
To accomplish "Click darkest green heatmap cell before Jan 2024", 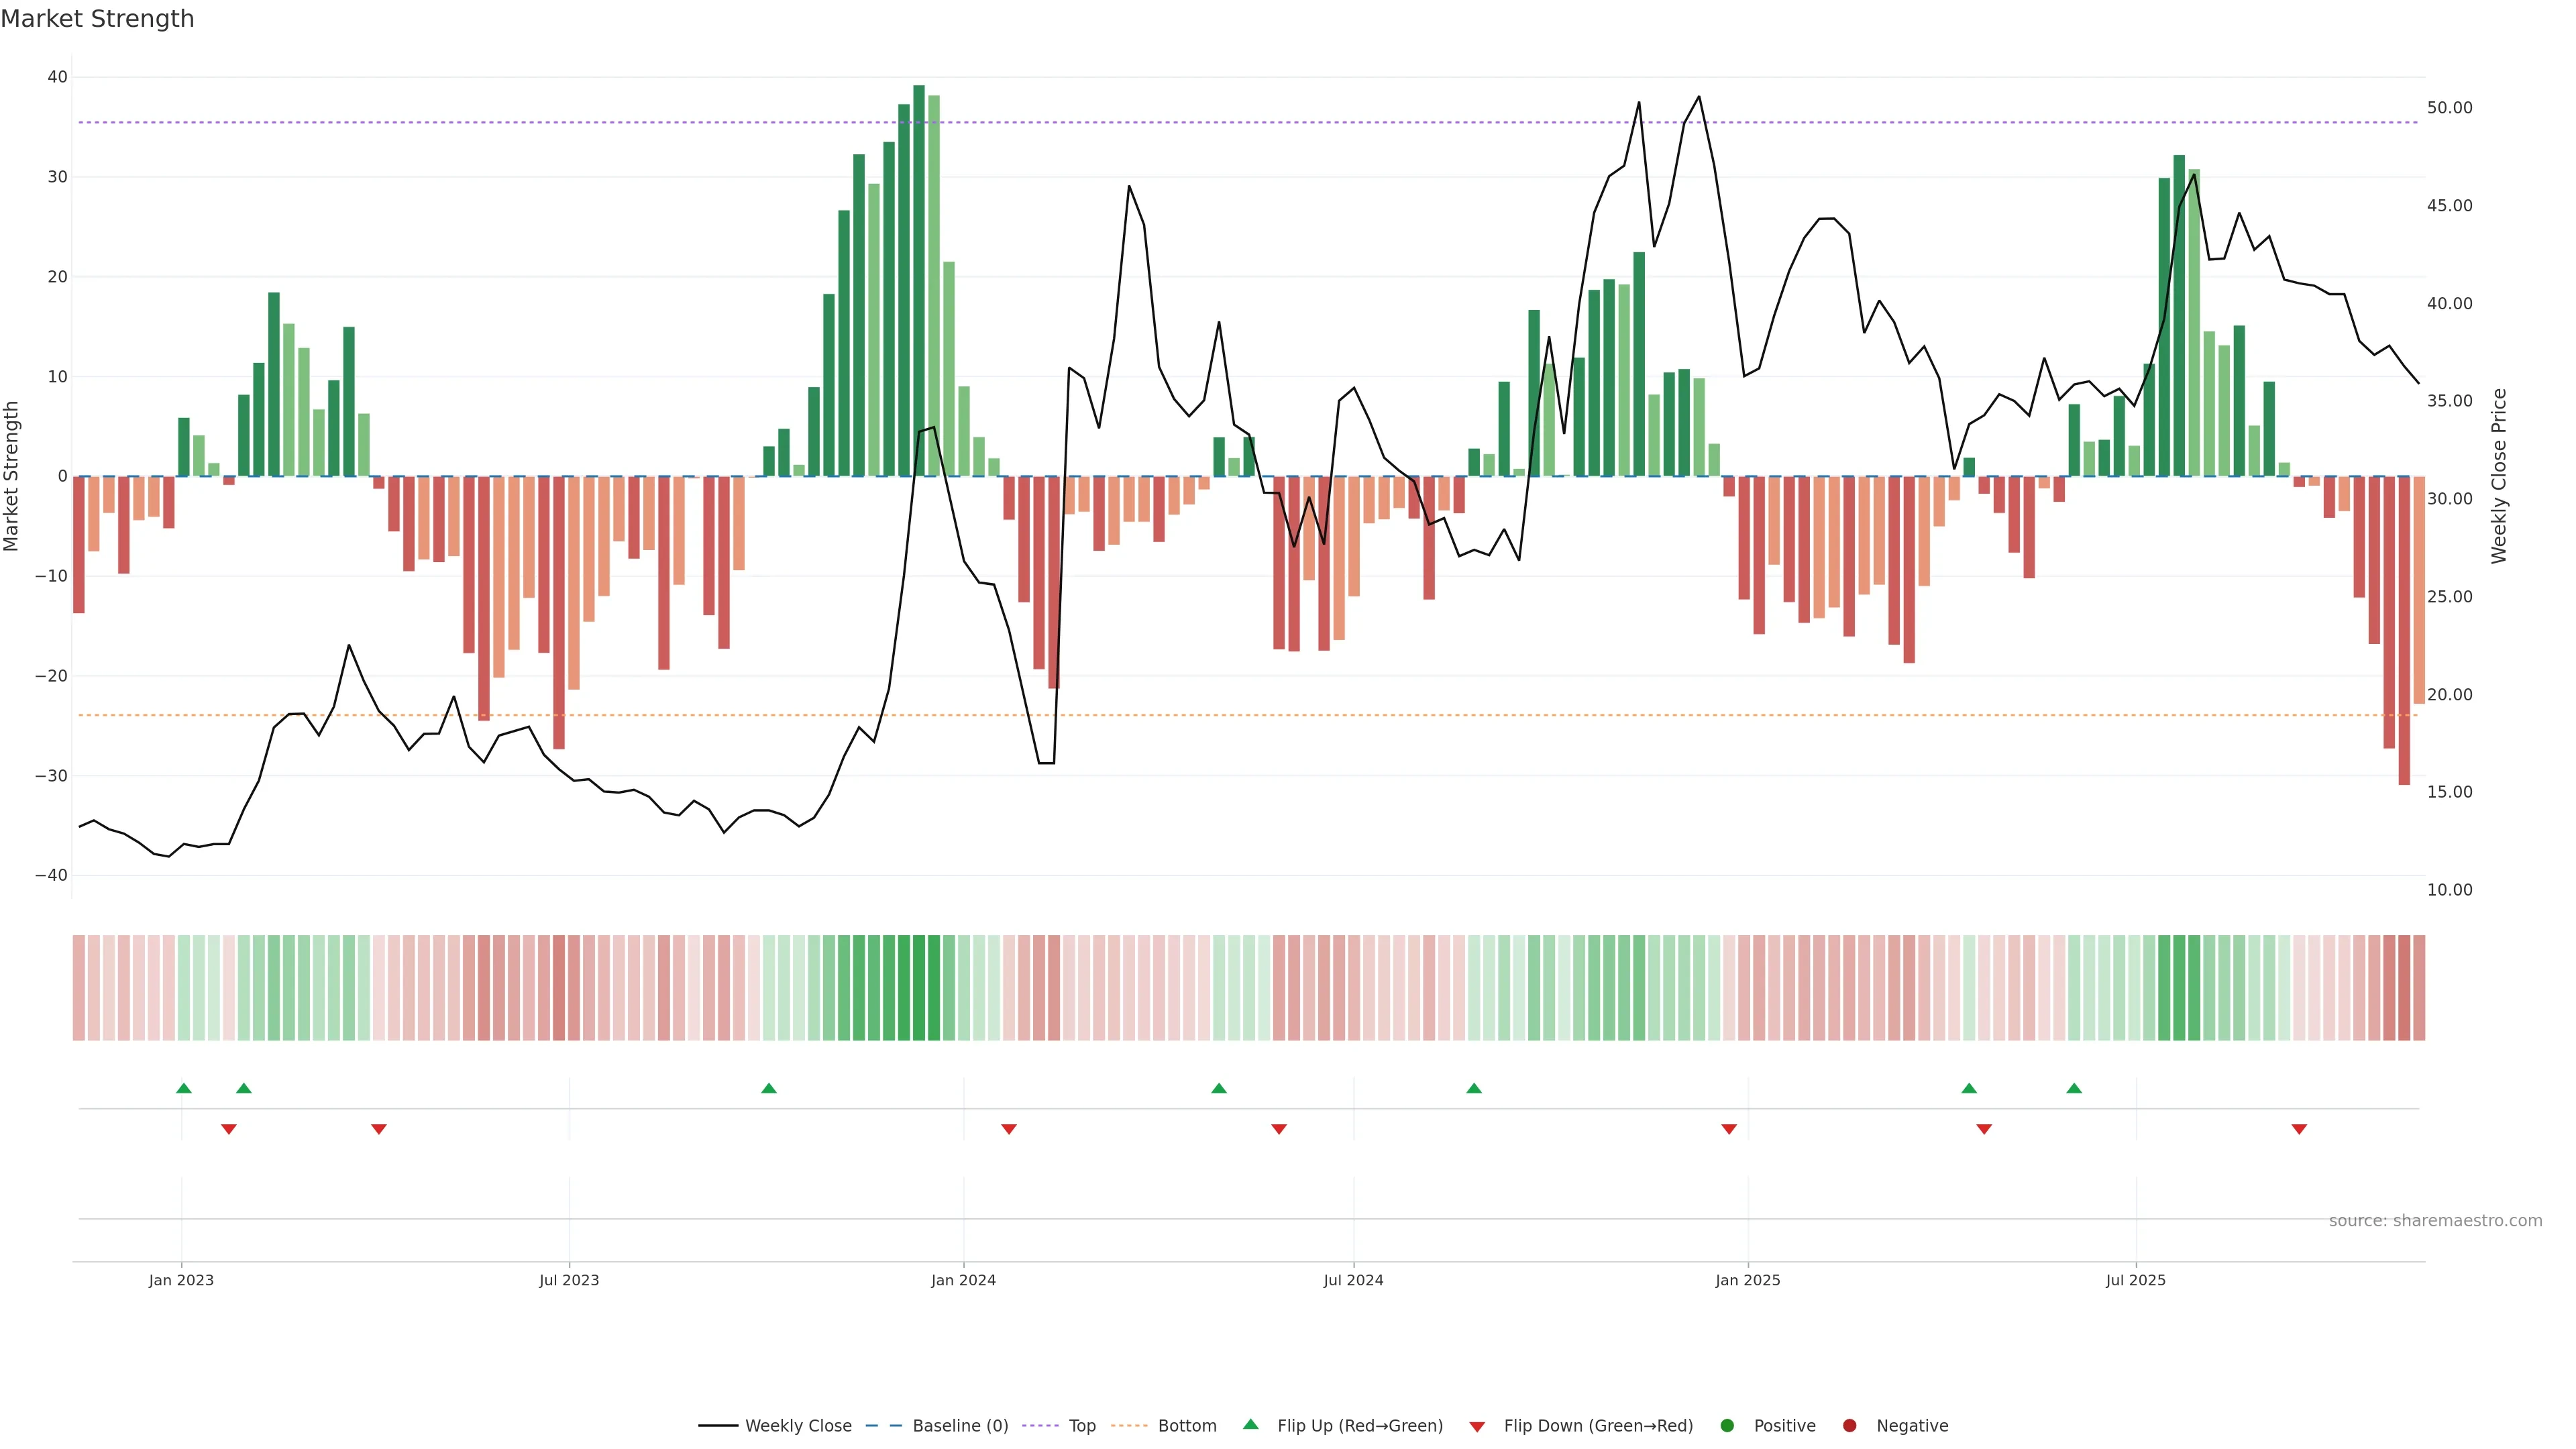I will tap(919, 988).
